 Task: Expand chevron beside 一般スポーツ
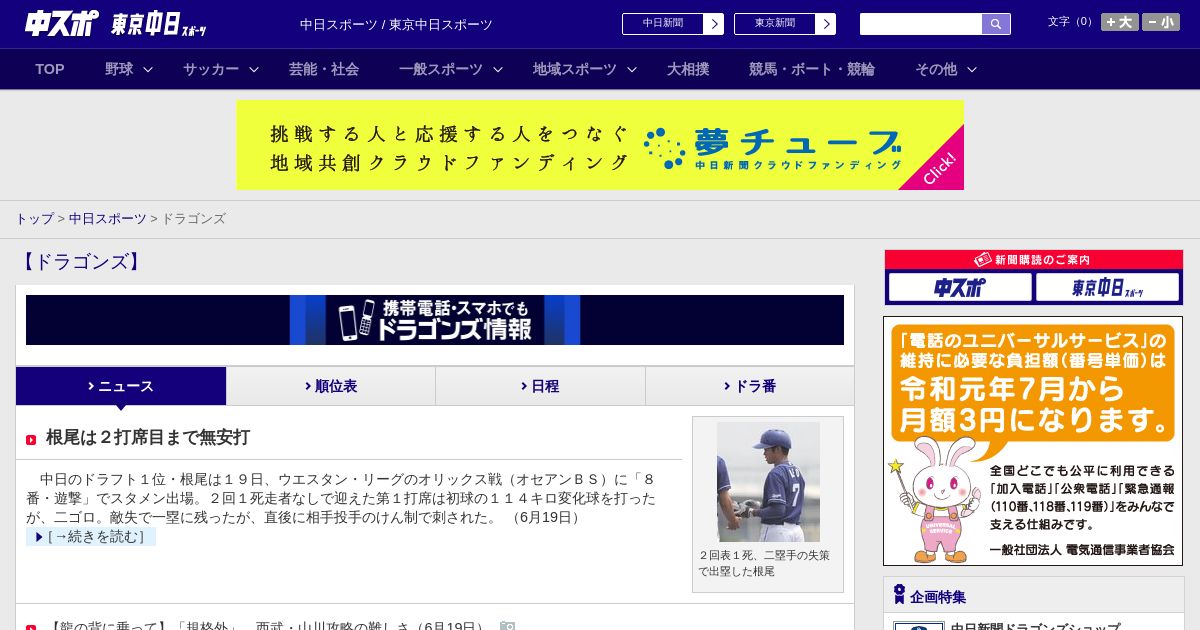point(498,69)
